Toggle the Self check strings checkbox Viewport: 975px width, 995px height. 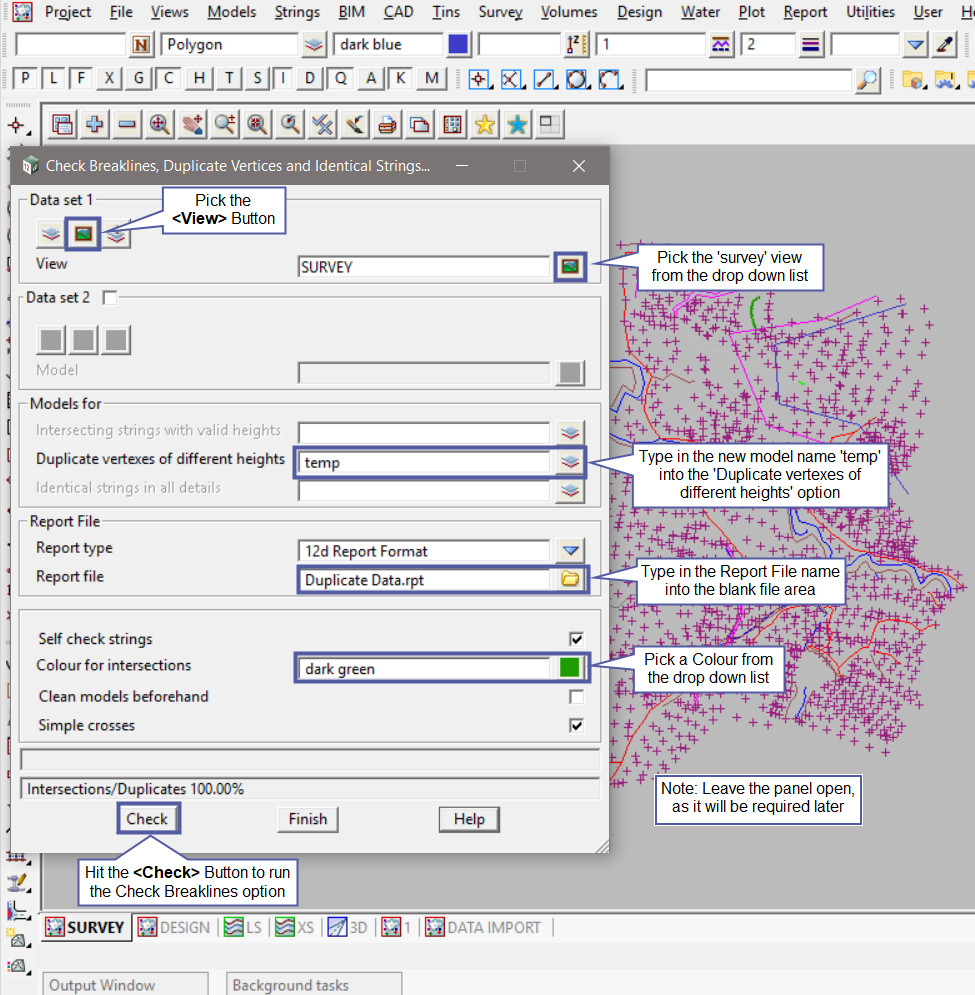[576, 638]
